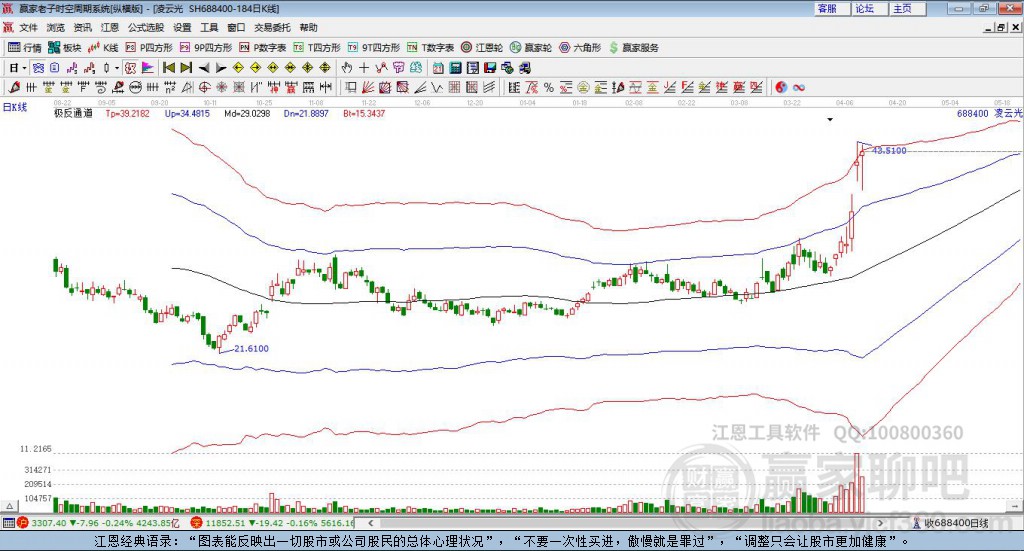This screenshot has width=1024, height=551.
Task: Click the 11852.51 index in status bar
Action: [x=225, y=523]
